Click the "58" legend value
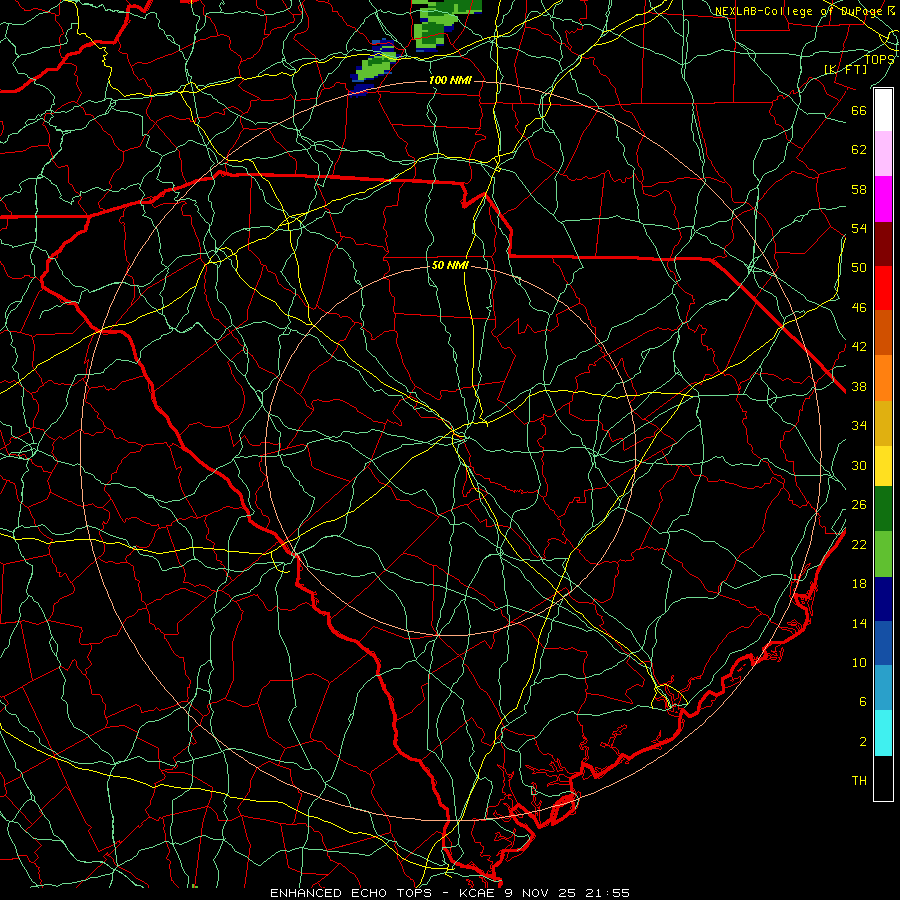Screen dimensions: 900x900 (x=859, y=189)
